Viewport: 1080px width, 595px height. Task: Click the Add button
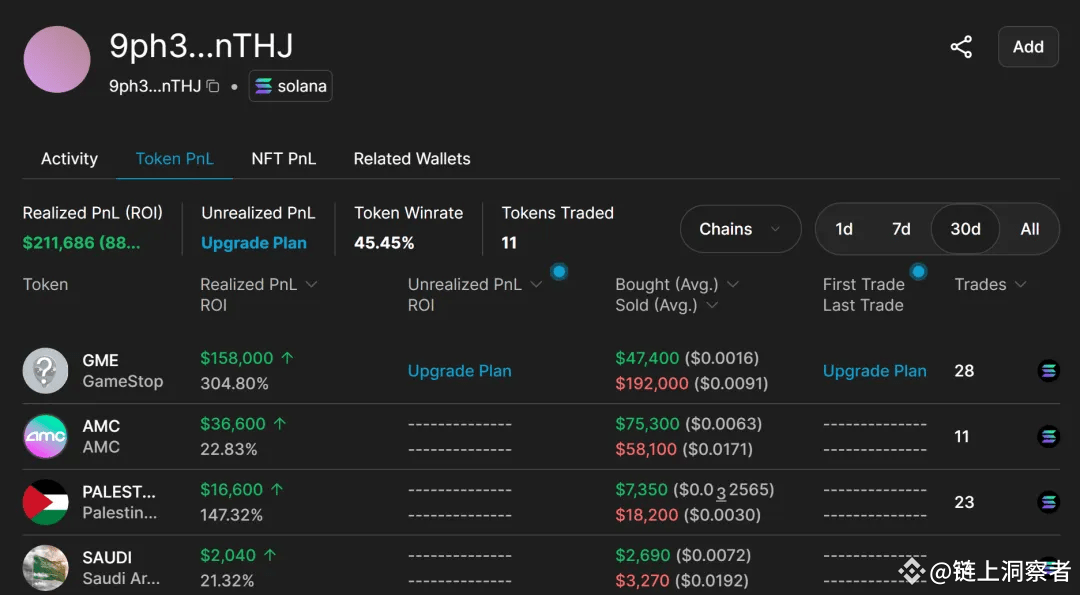pos(1028,47)
